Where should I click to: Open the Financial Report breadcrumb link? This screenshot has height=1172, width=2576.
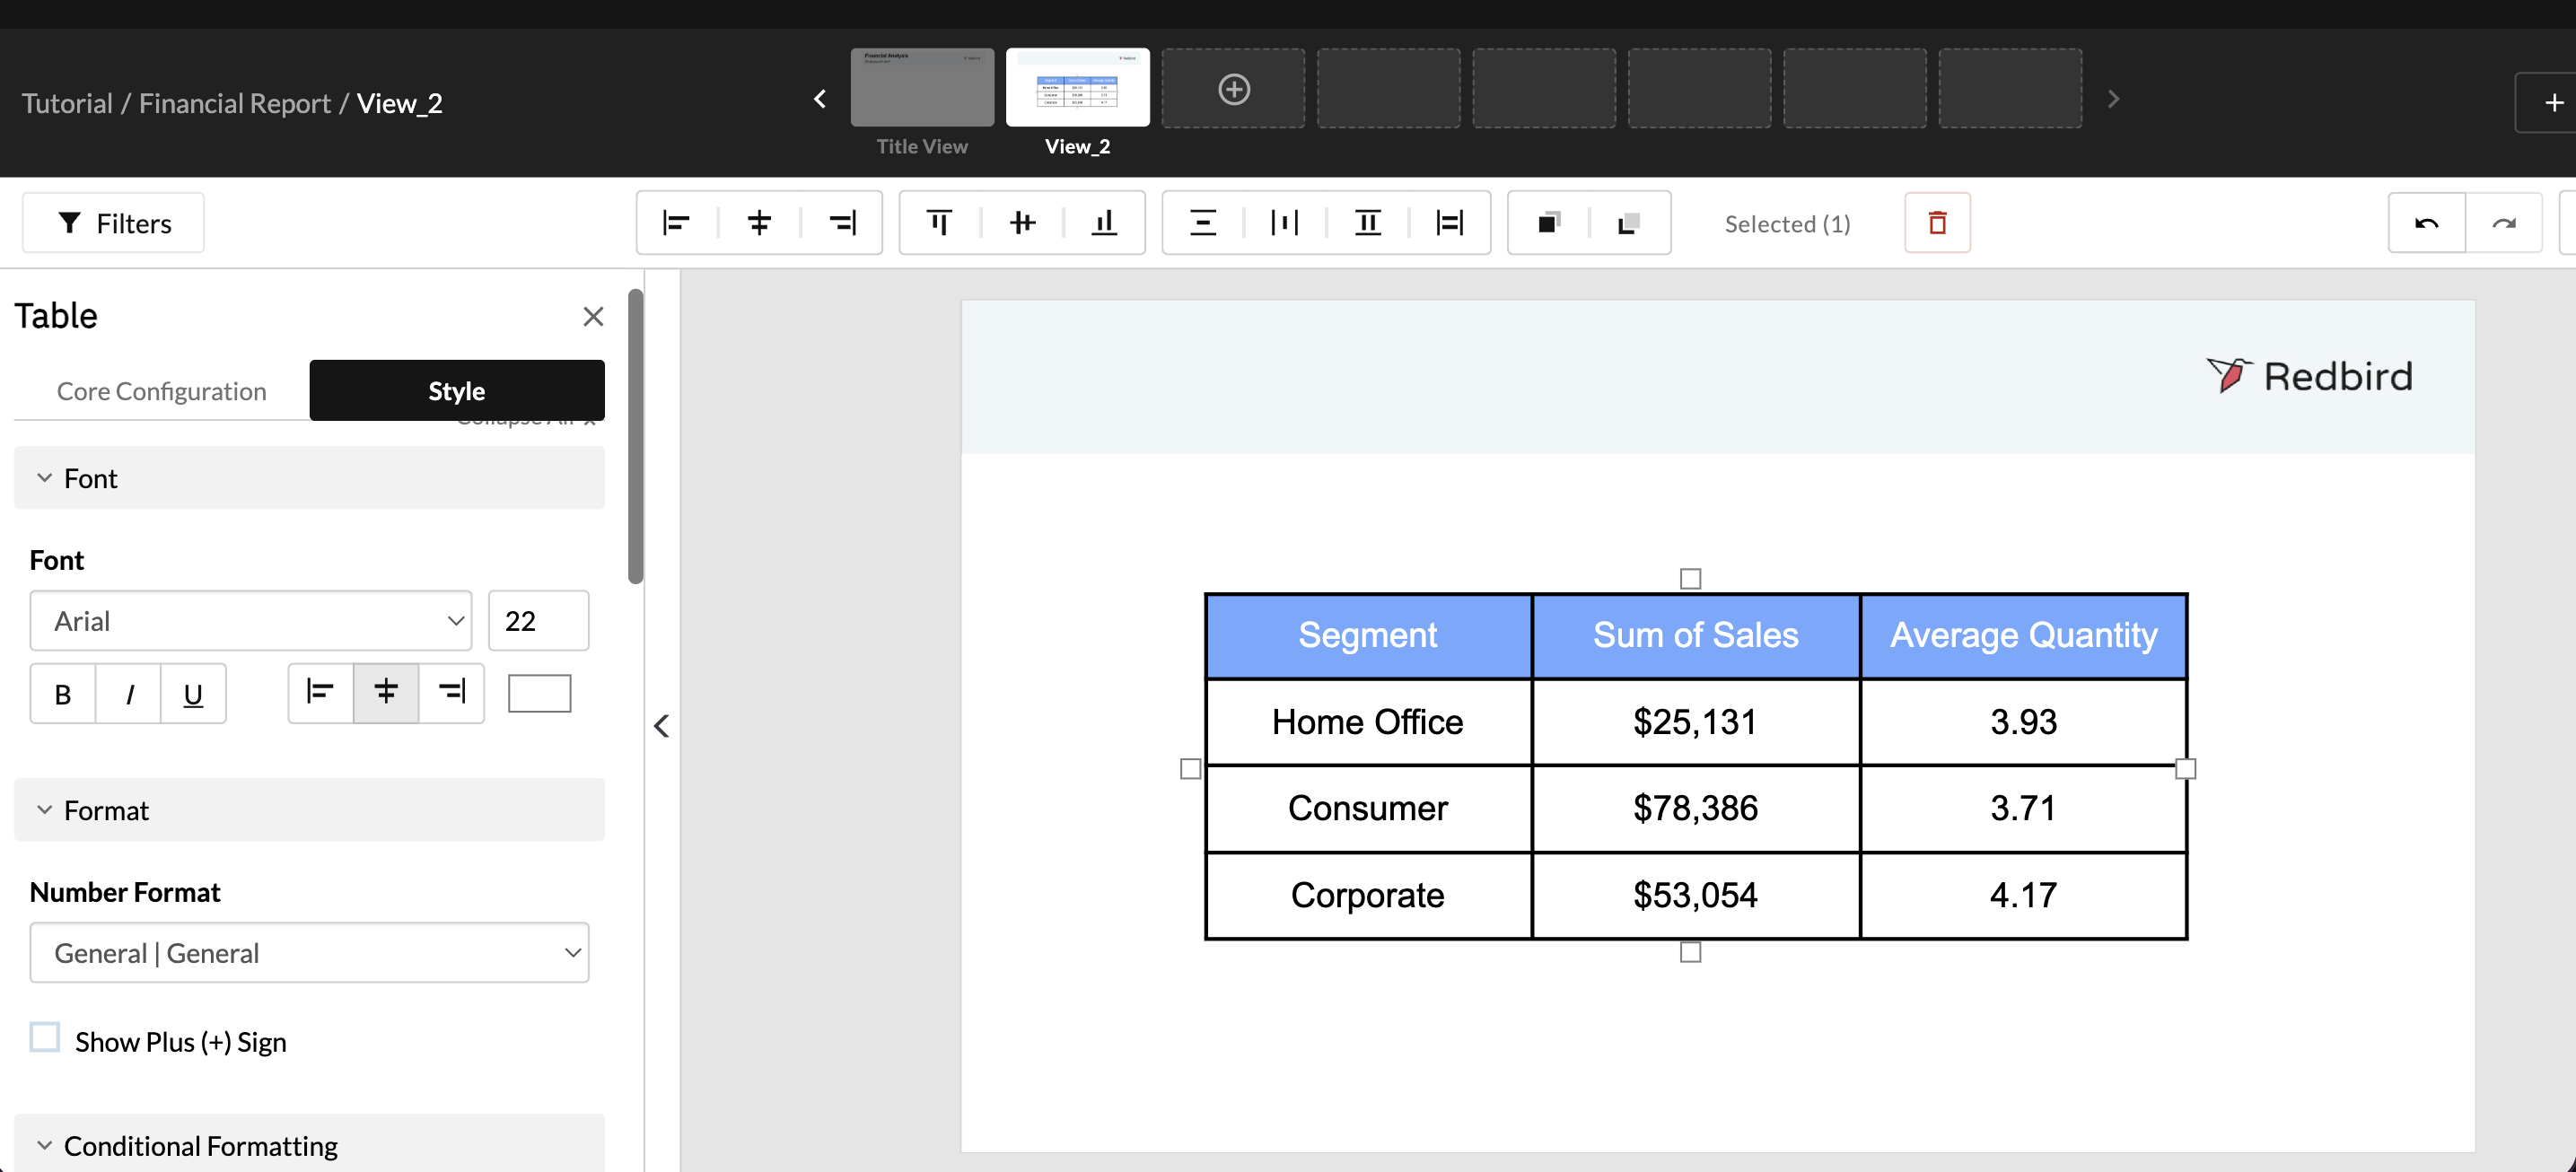coord(234,103)
